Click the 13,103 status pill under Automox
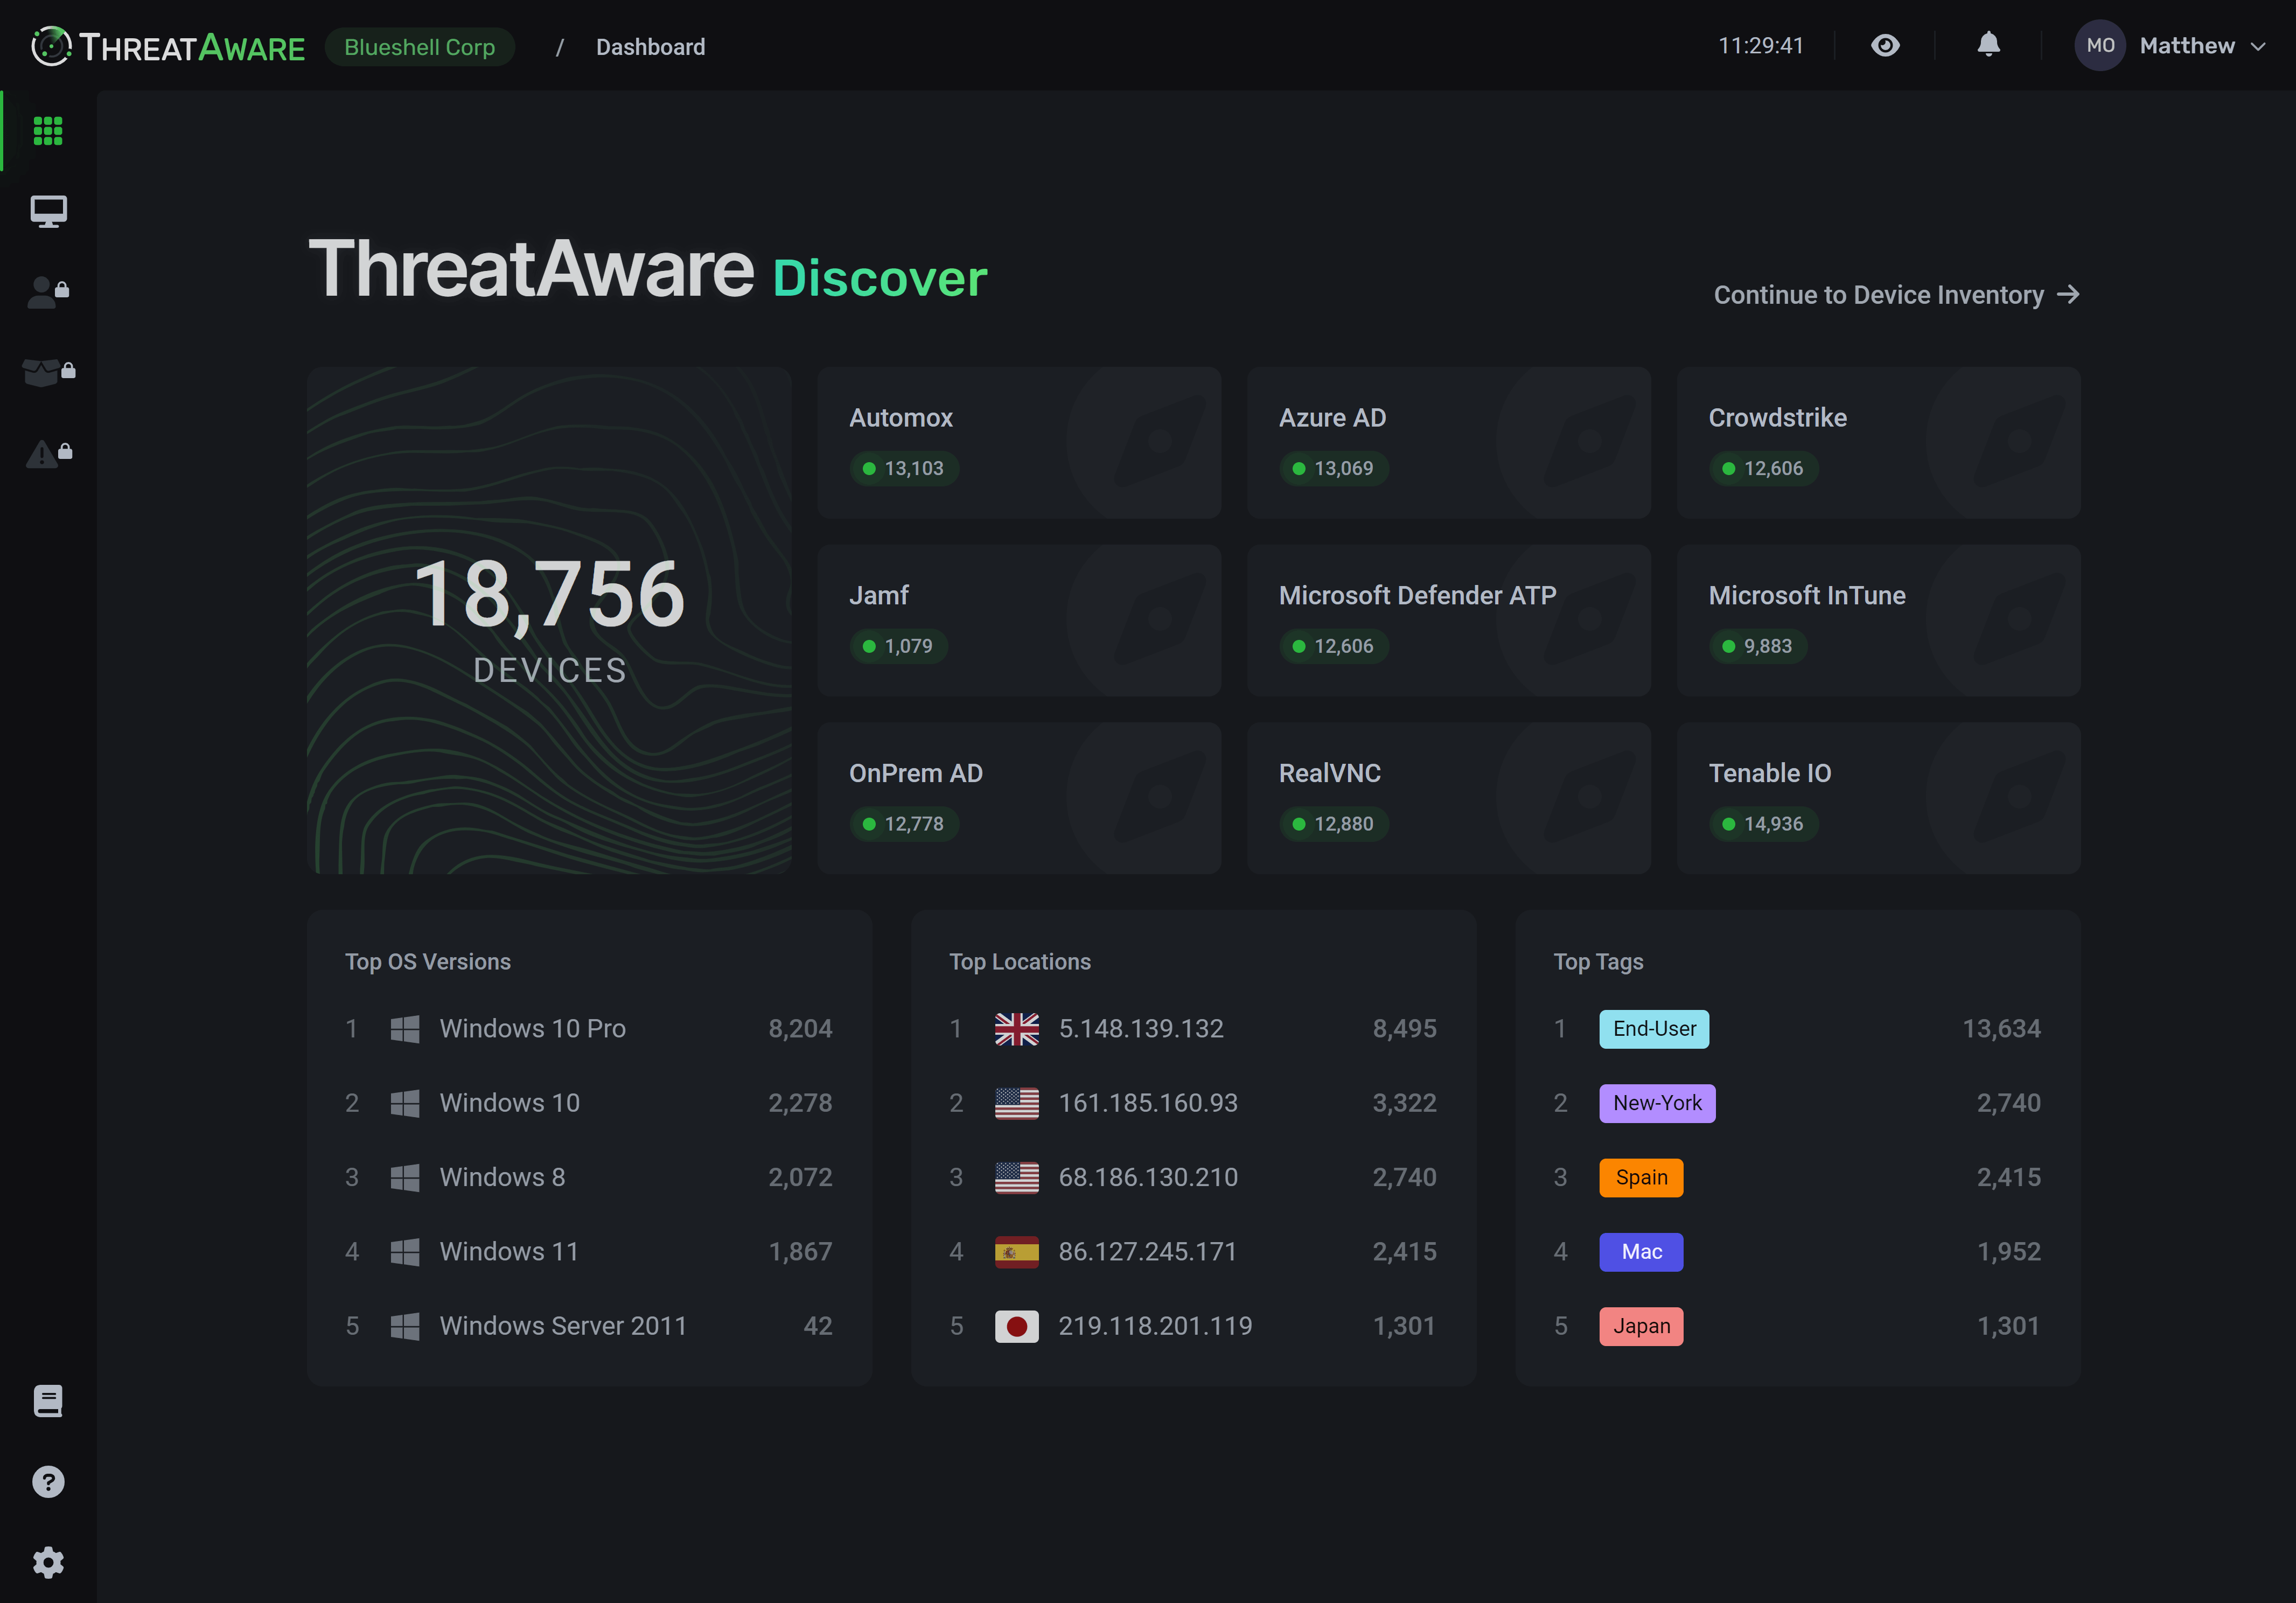This screenshot has width=2296, height=1603. click(903, 468)
